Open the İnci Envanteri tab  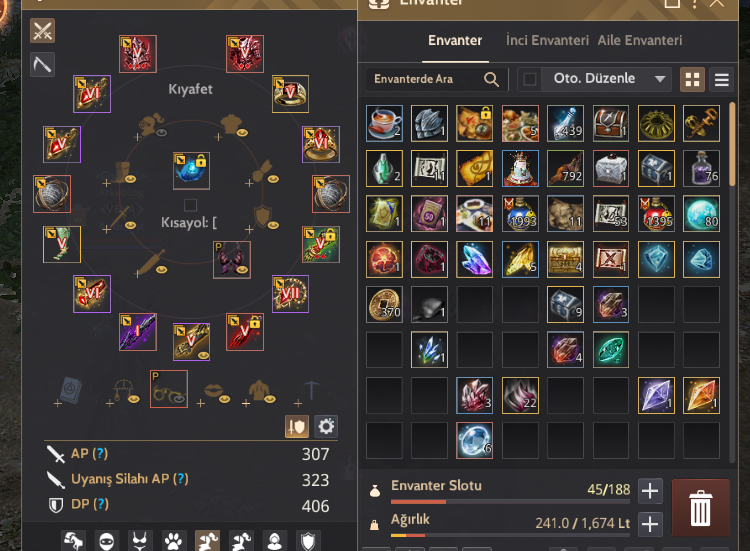point(547,40)
